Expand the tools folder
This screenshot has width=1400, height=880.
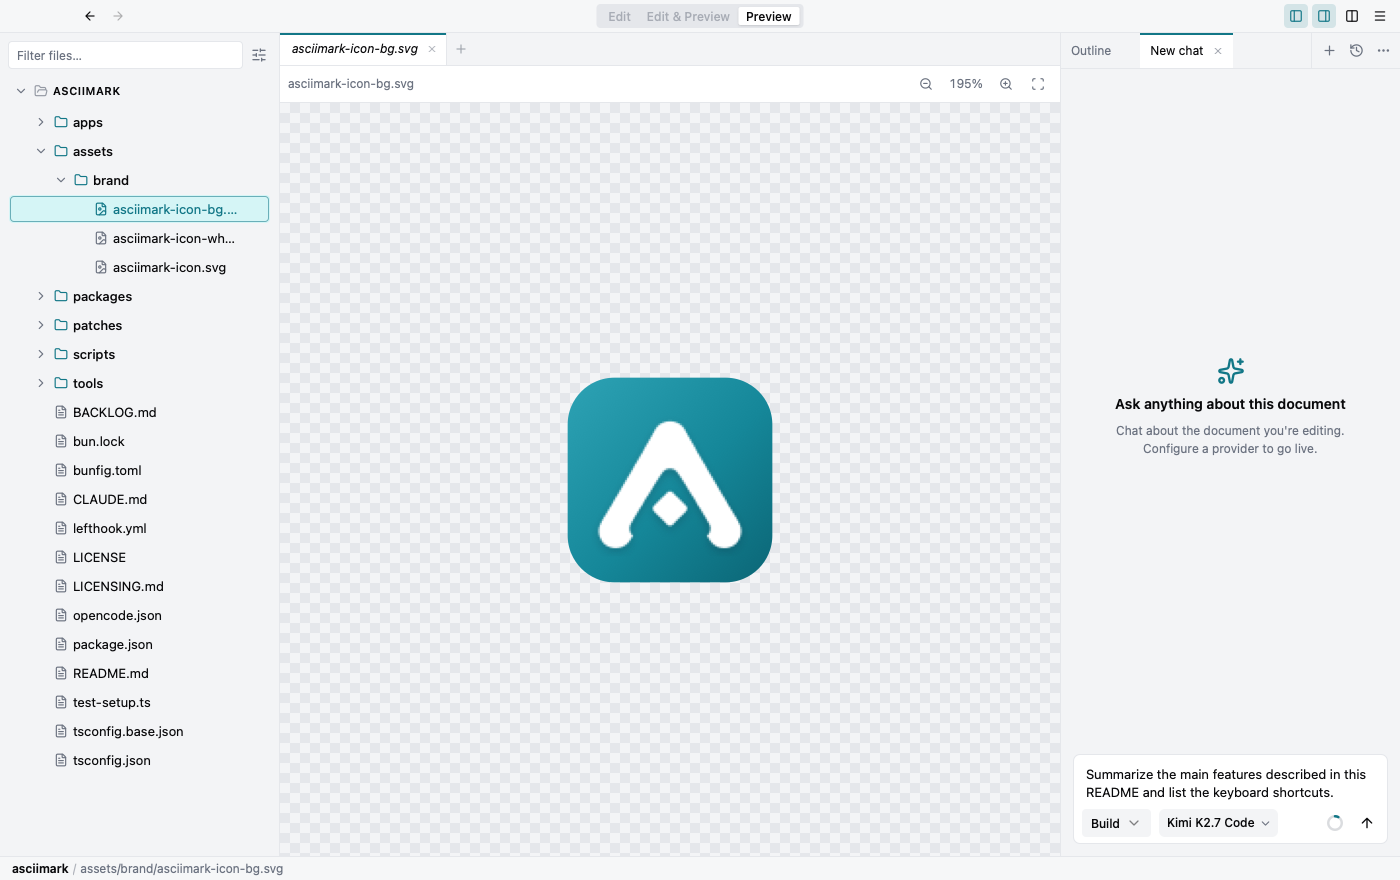tap(41, 383)
